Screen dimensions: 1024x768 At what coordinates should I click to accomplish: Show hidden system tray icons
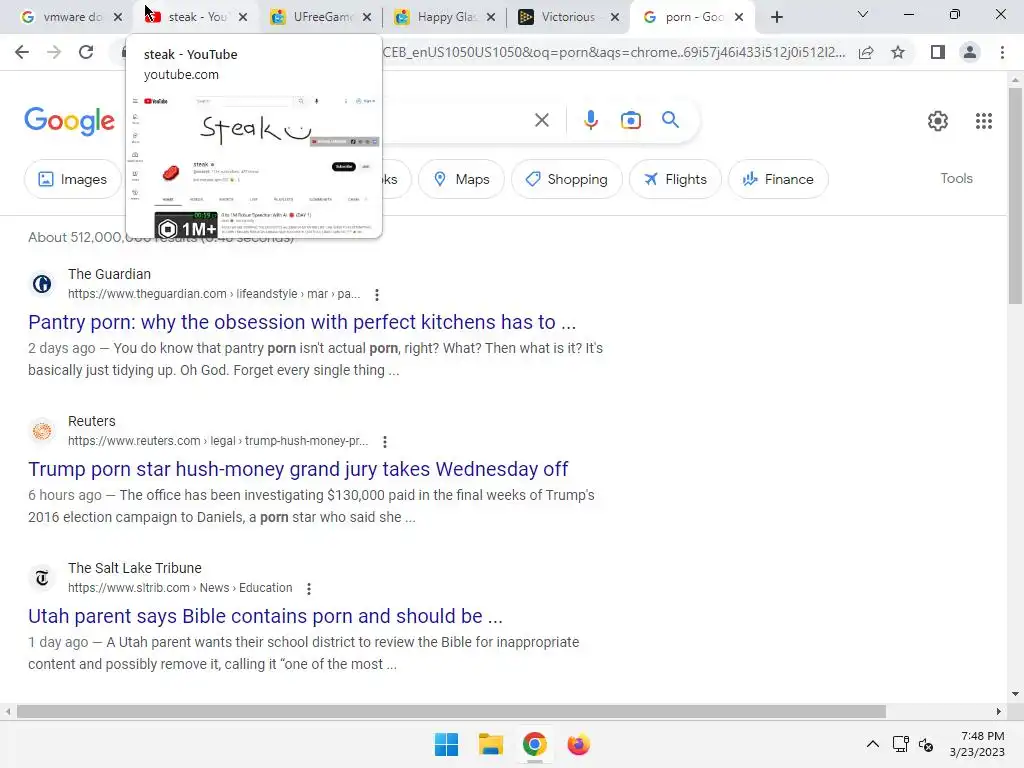[872, 744]
